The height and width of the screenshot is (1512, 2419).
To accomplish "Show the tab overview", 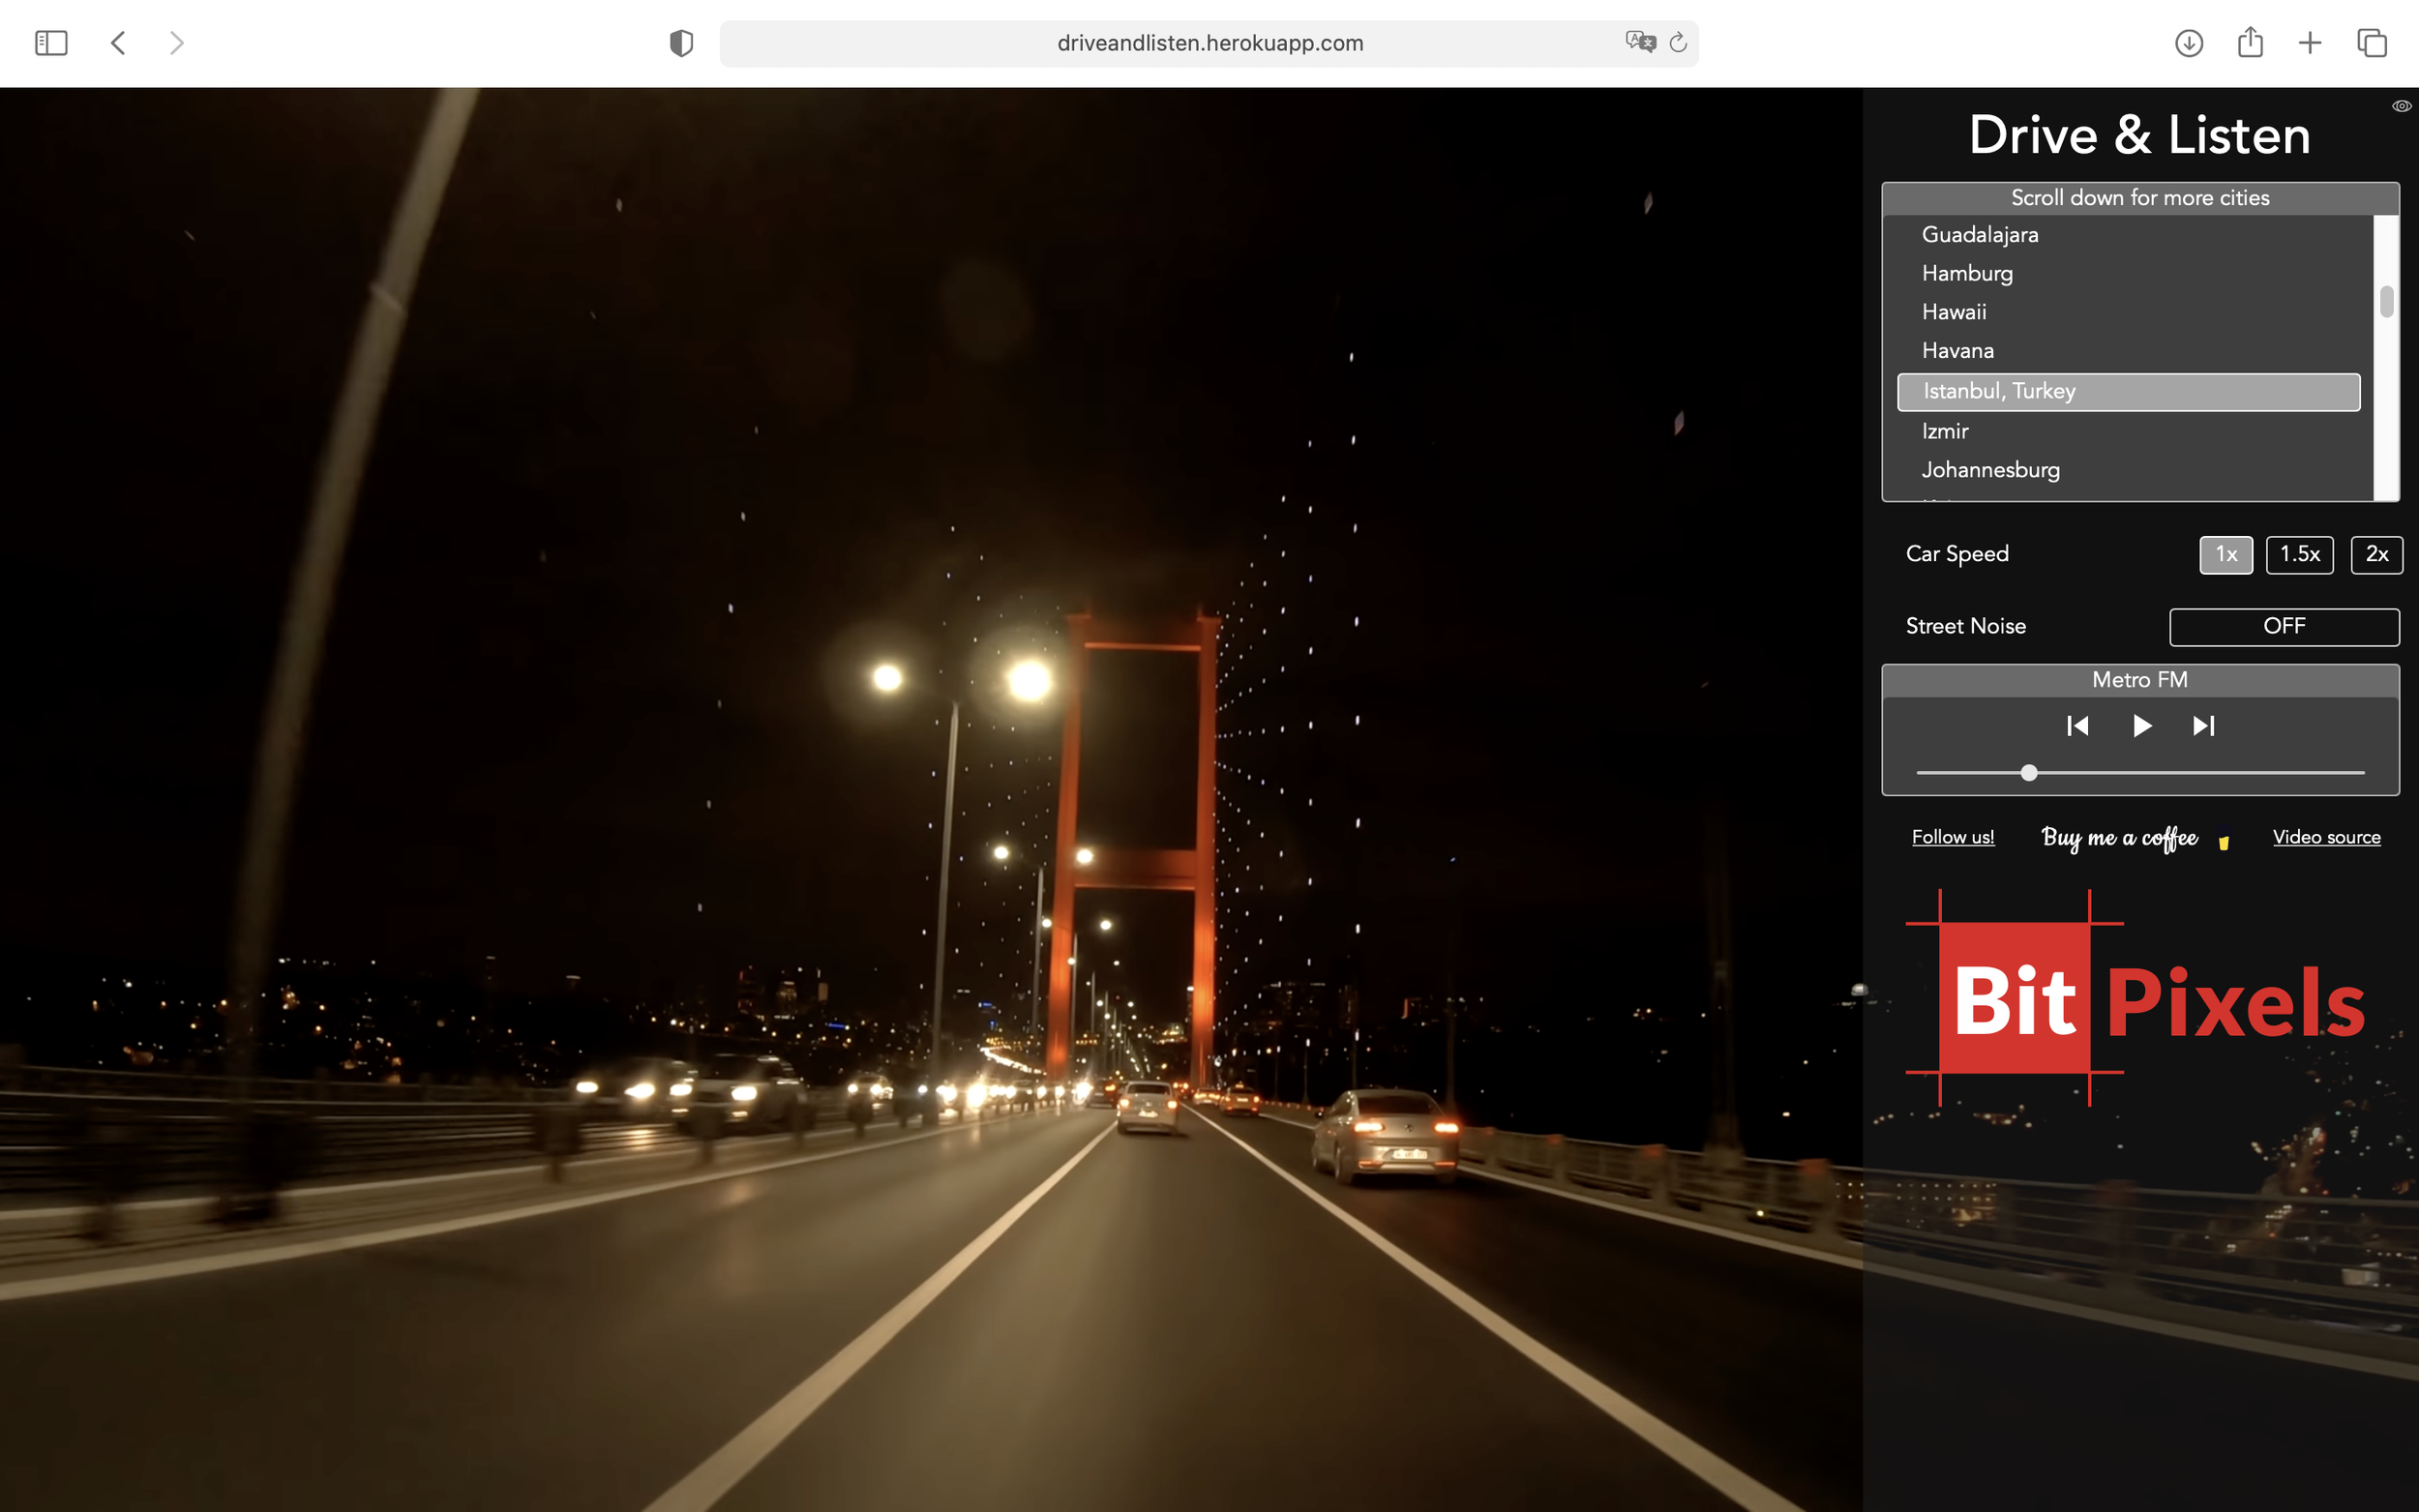I will pyautogui.click(x=2372, y=43).
